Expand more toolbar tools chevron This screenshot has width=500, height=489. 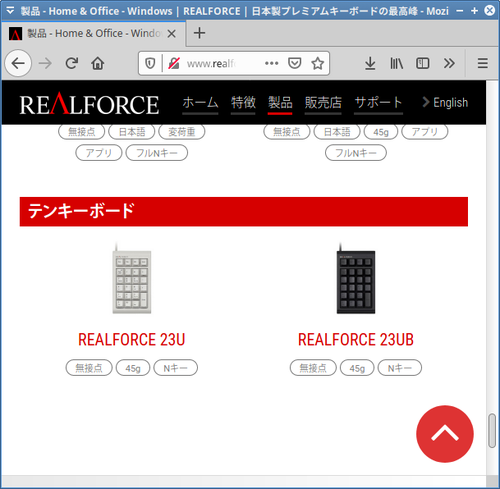[449, 63]
